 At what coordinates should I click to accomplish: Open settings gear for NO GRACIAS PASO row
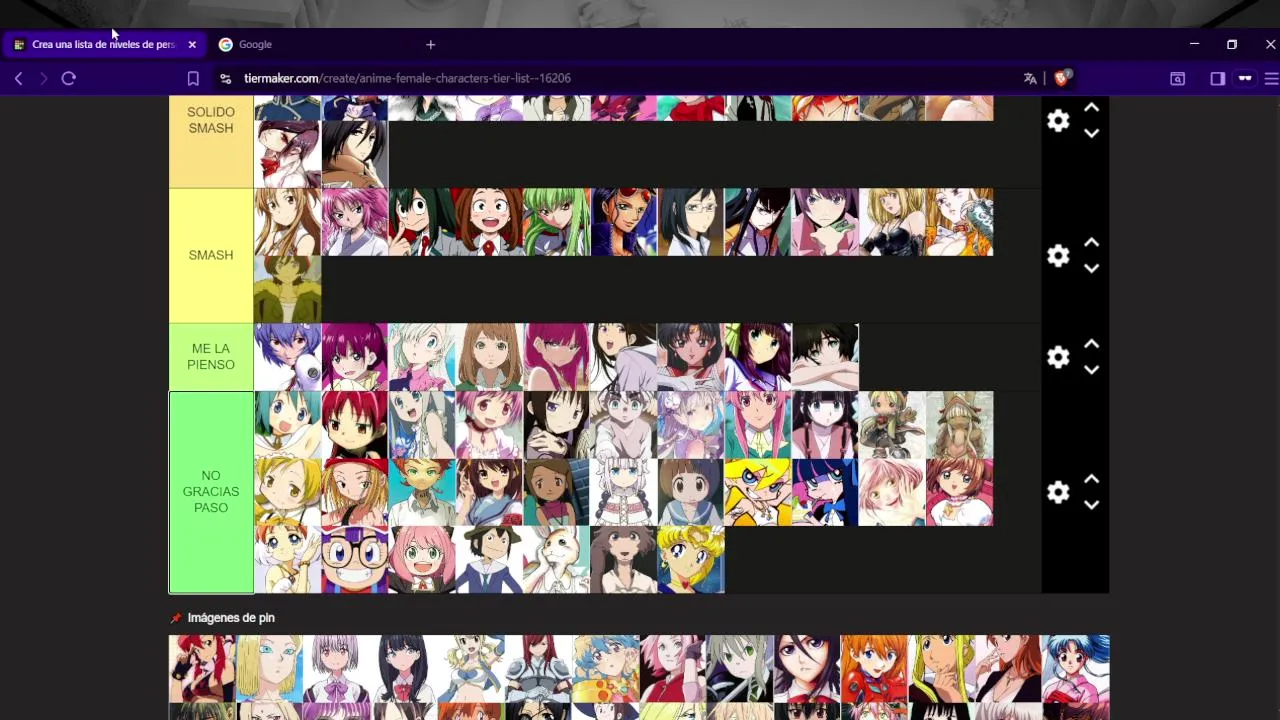coord(1058,492)
